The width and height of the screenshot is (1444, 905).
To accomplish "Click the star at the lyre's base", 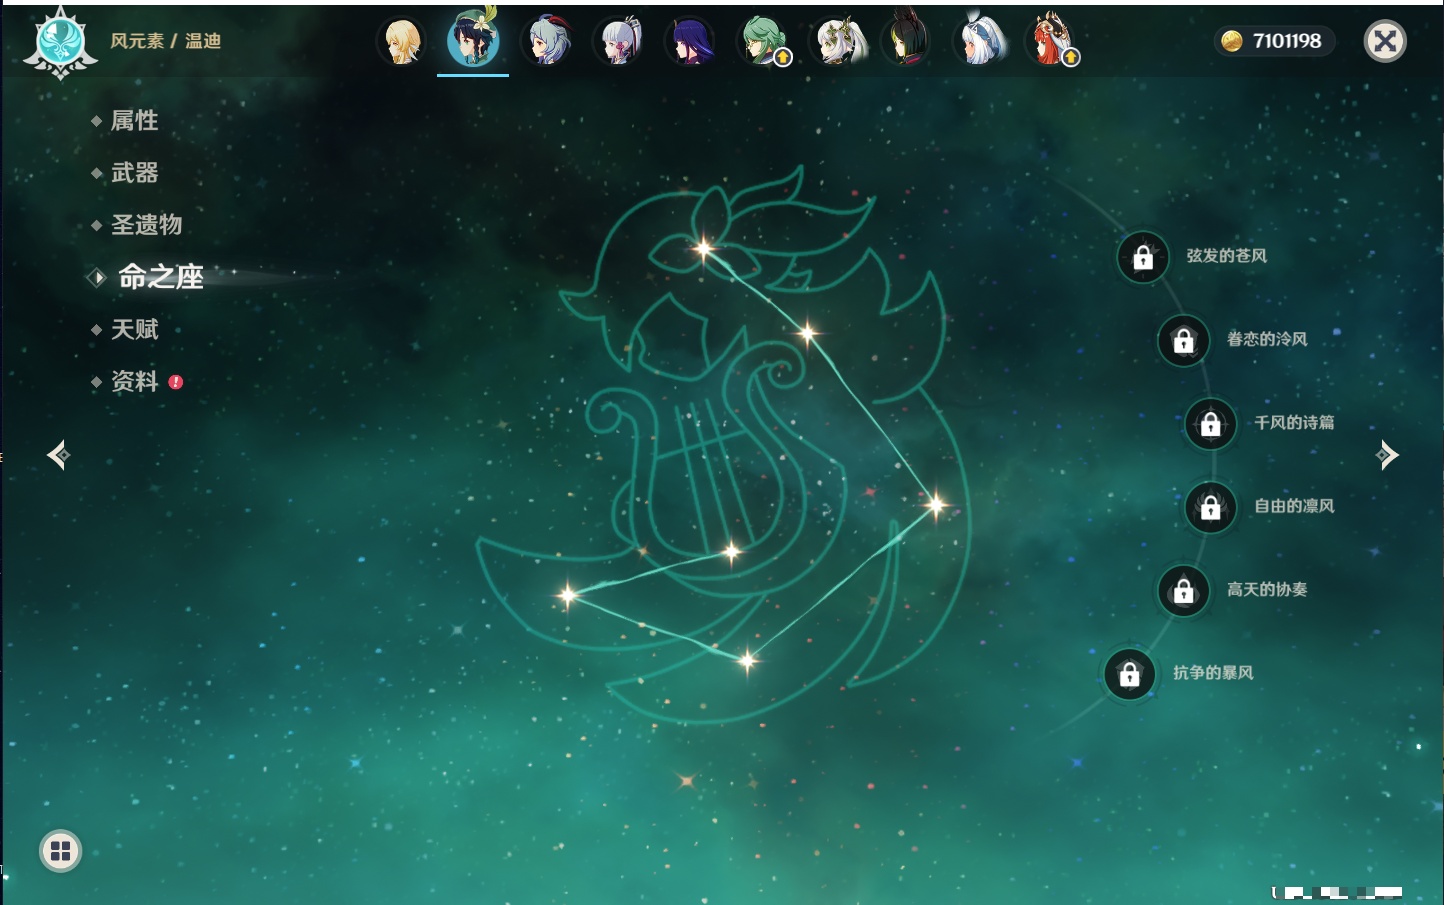I will 731,551.
